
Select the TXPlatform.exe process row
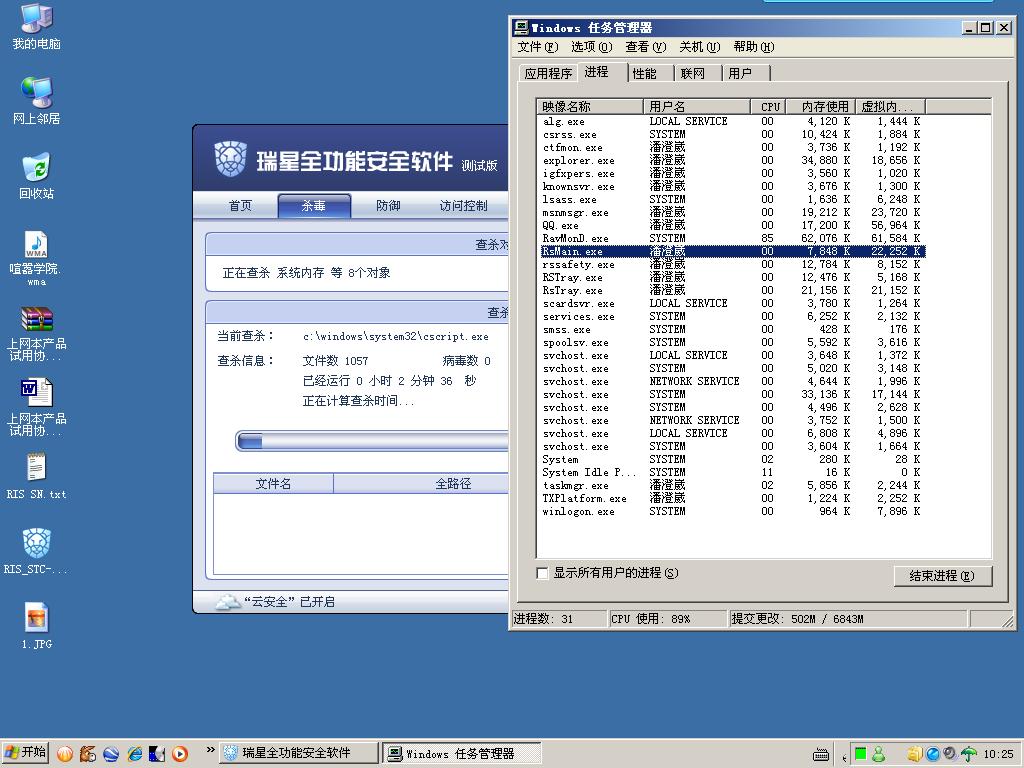(x=733, y=498)
